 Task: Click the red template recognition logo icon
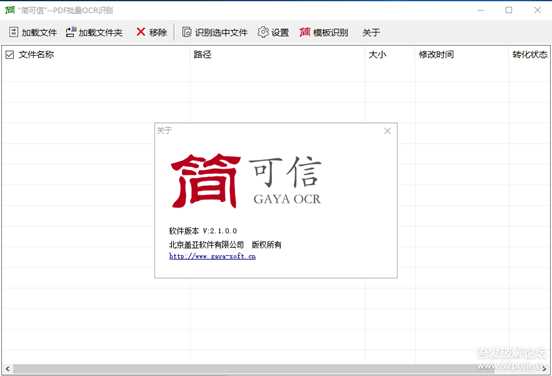point(305,32)
